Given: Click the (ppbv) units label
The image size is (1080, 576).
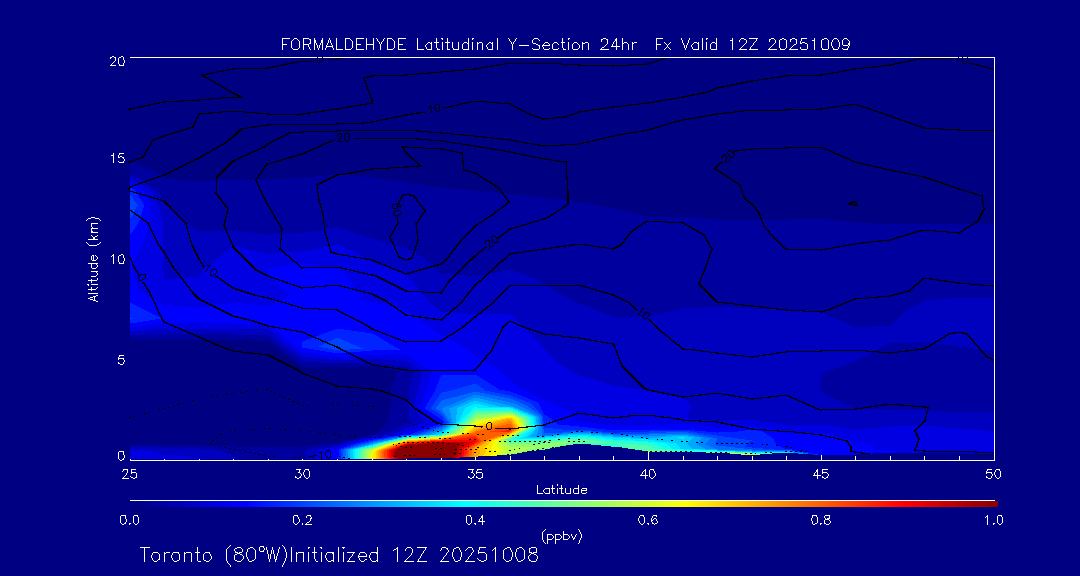Looking at the screenshot, I should (562, 536).
